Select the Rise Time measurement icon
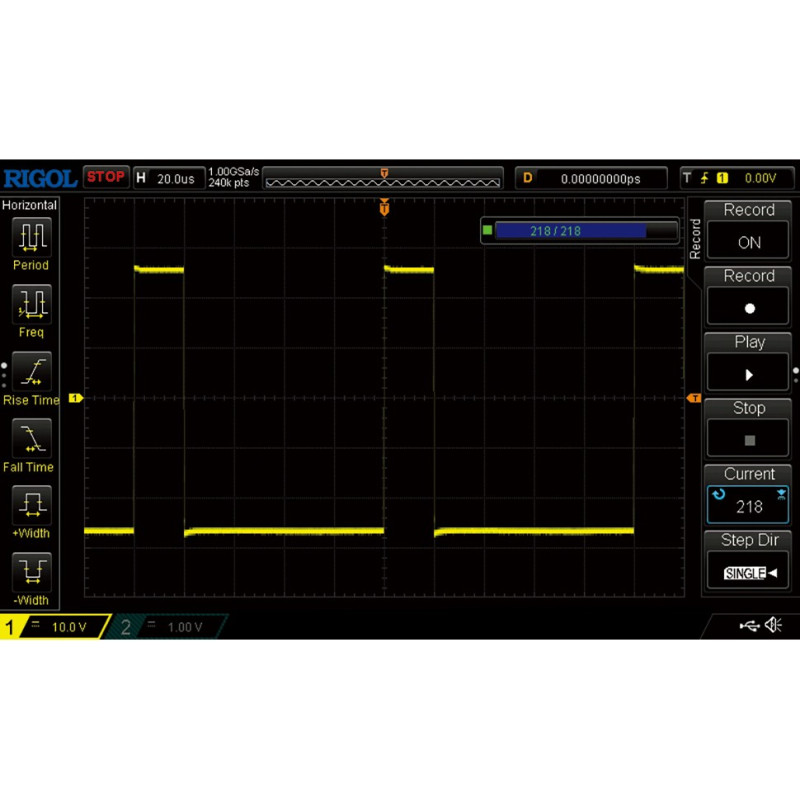 coord(31,374)
